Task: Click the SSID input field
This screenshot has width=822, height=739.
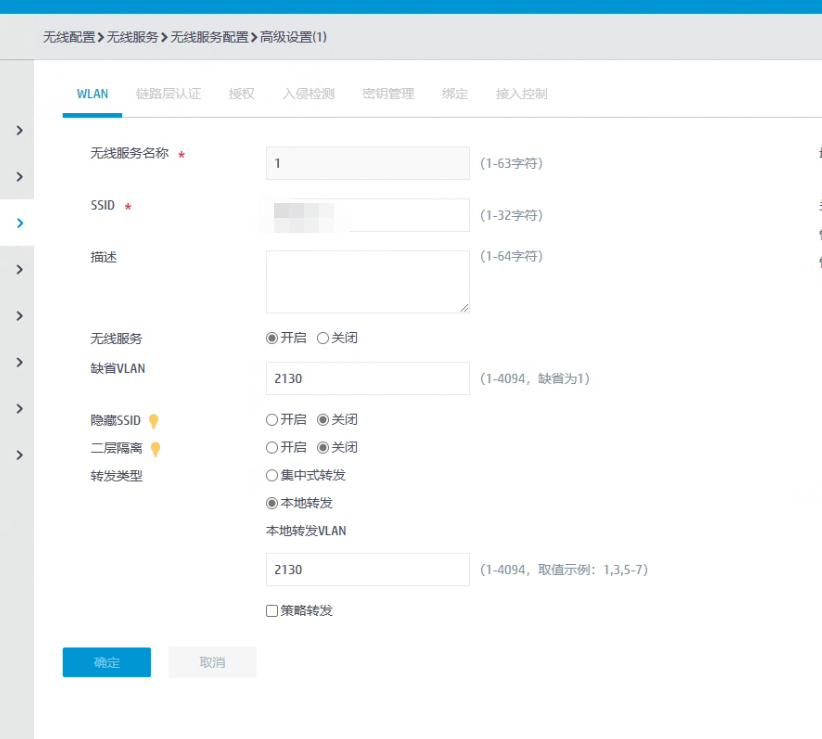Action: click(x=367, y=215)
